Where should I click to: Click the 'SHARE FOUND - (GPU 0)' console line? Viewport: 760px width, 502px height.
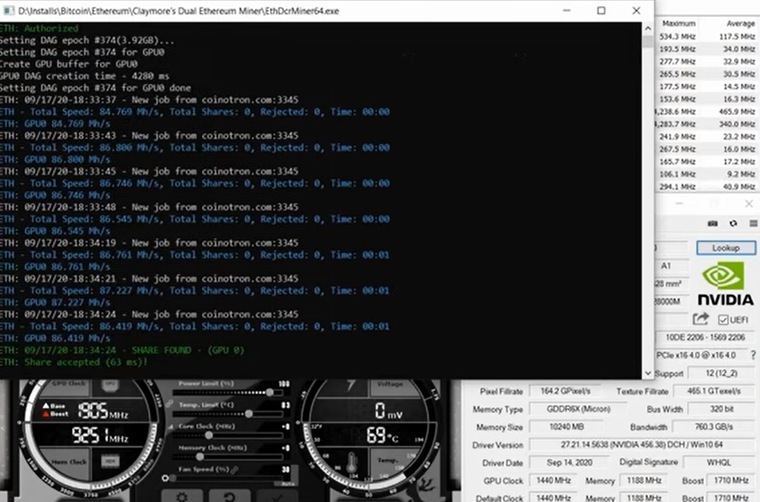pyautogui.click(x=122, y=350)
